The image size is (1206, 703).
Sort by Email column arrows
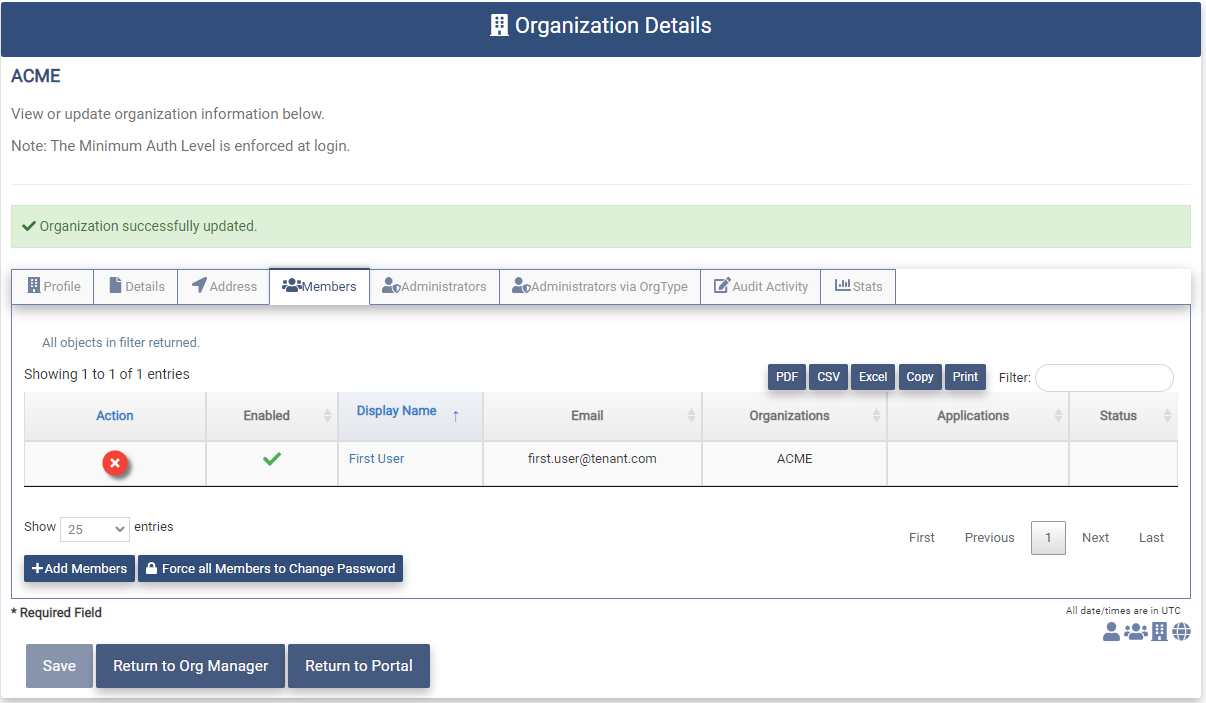(691, 416)
